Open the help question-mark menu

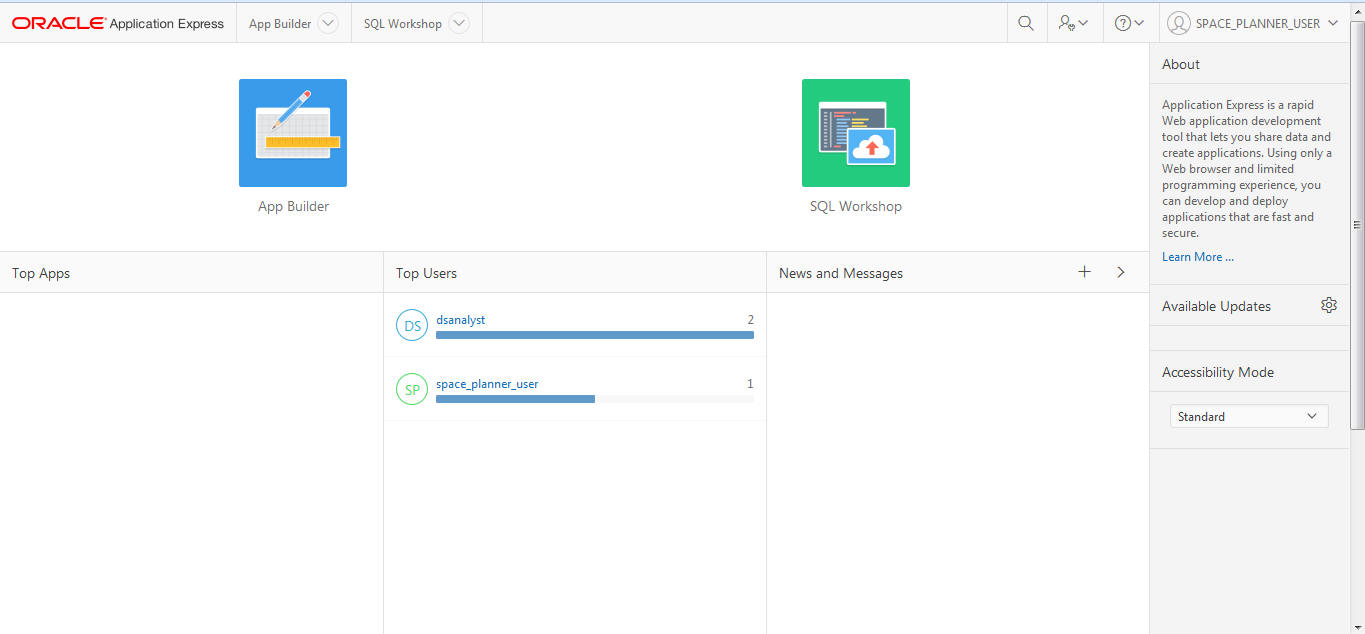[x=1130, y=23]
